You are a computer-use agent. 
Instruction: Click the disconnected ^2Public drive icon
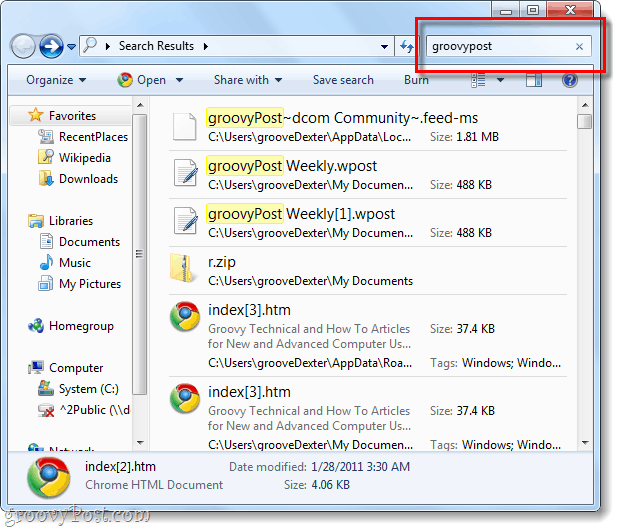point(46,410)
